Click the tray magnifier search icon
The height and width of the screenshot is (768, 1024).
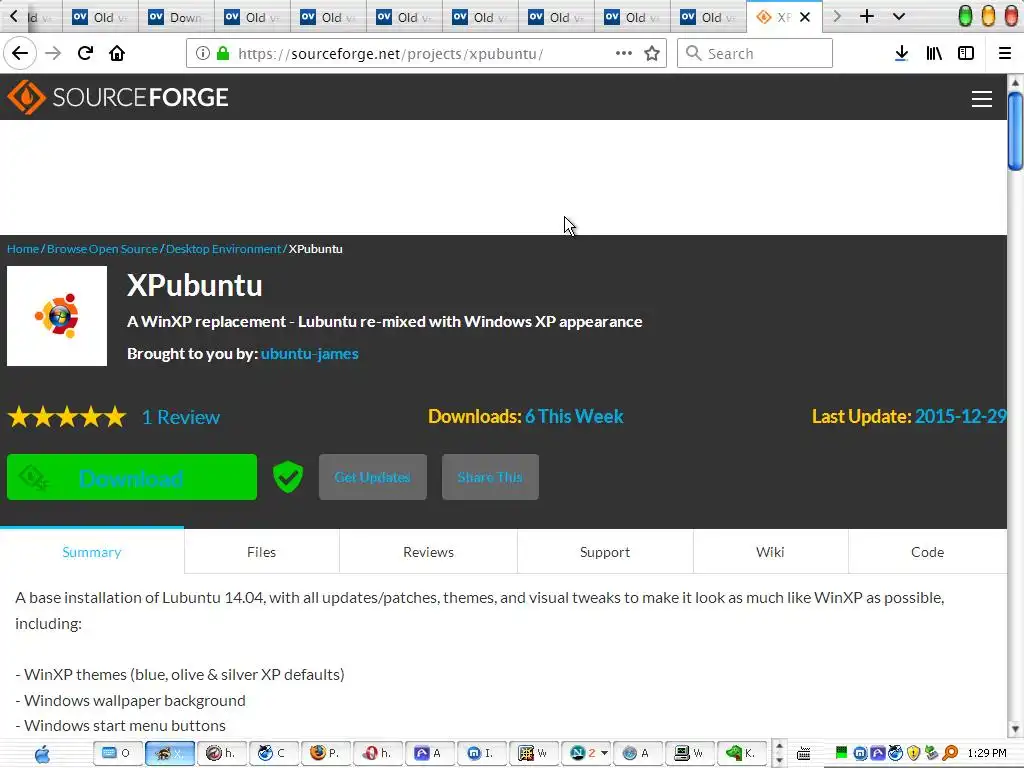tap(950, 753)
